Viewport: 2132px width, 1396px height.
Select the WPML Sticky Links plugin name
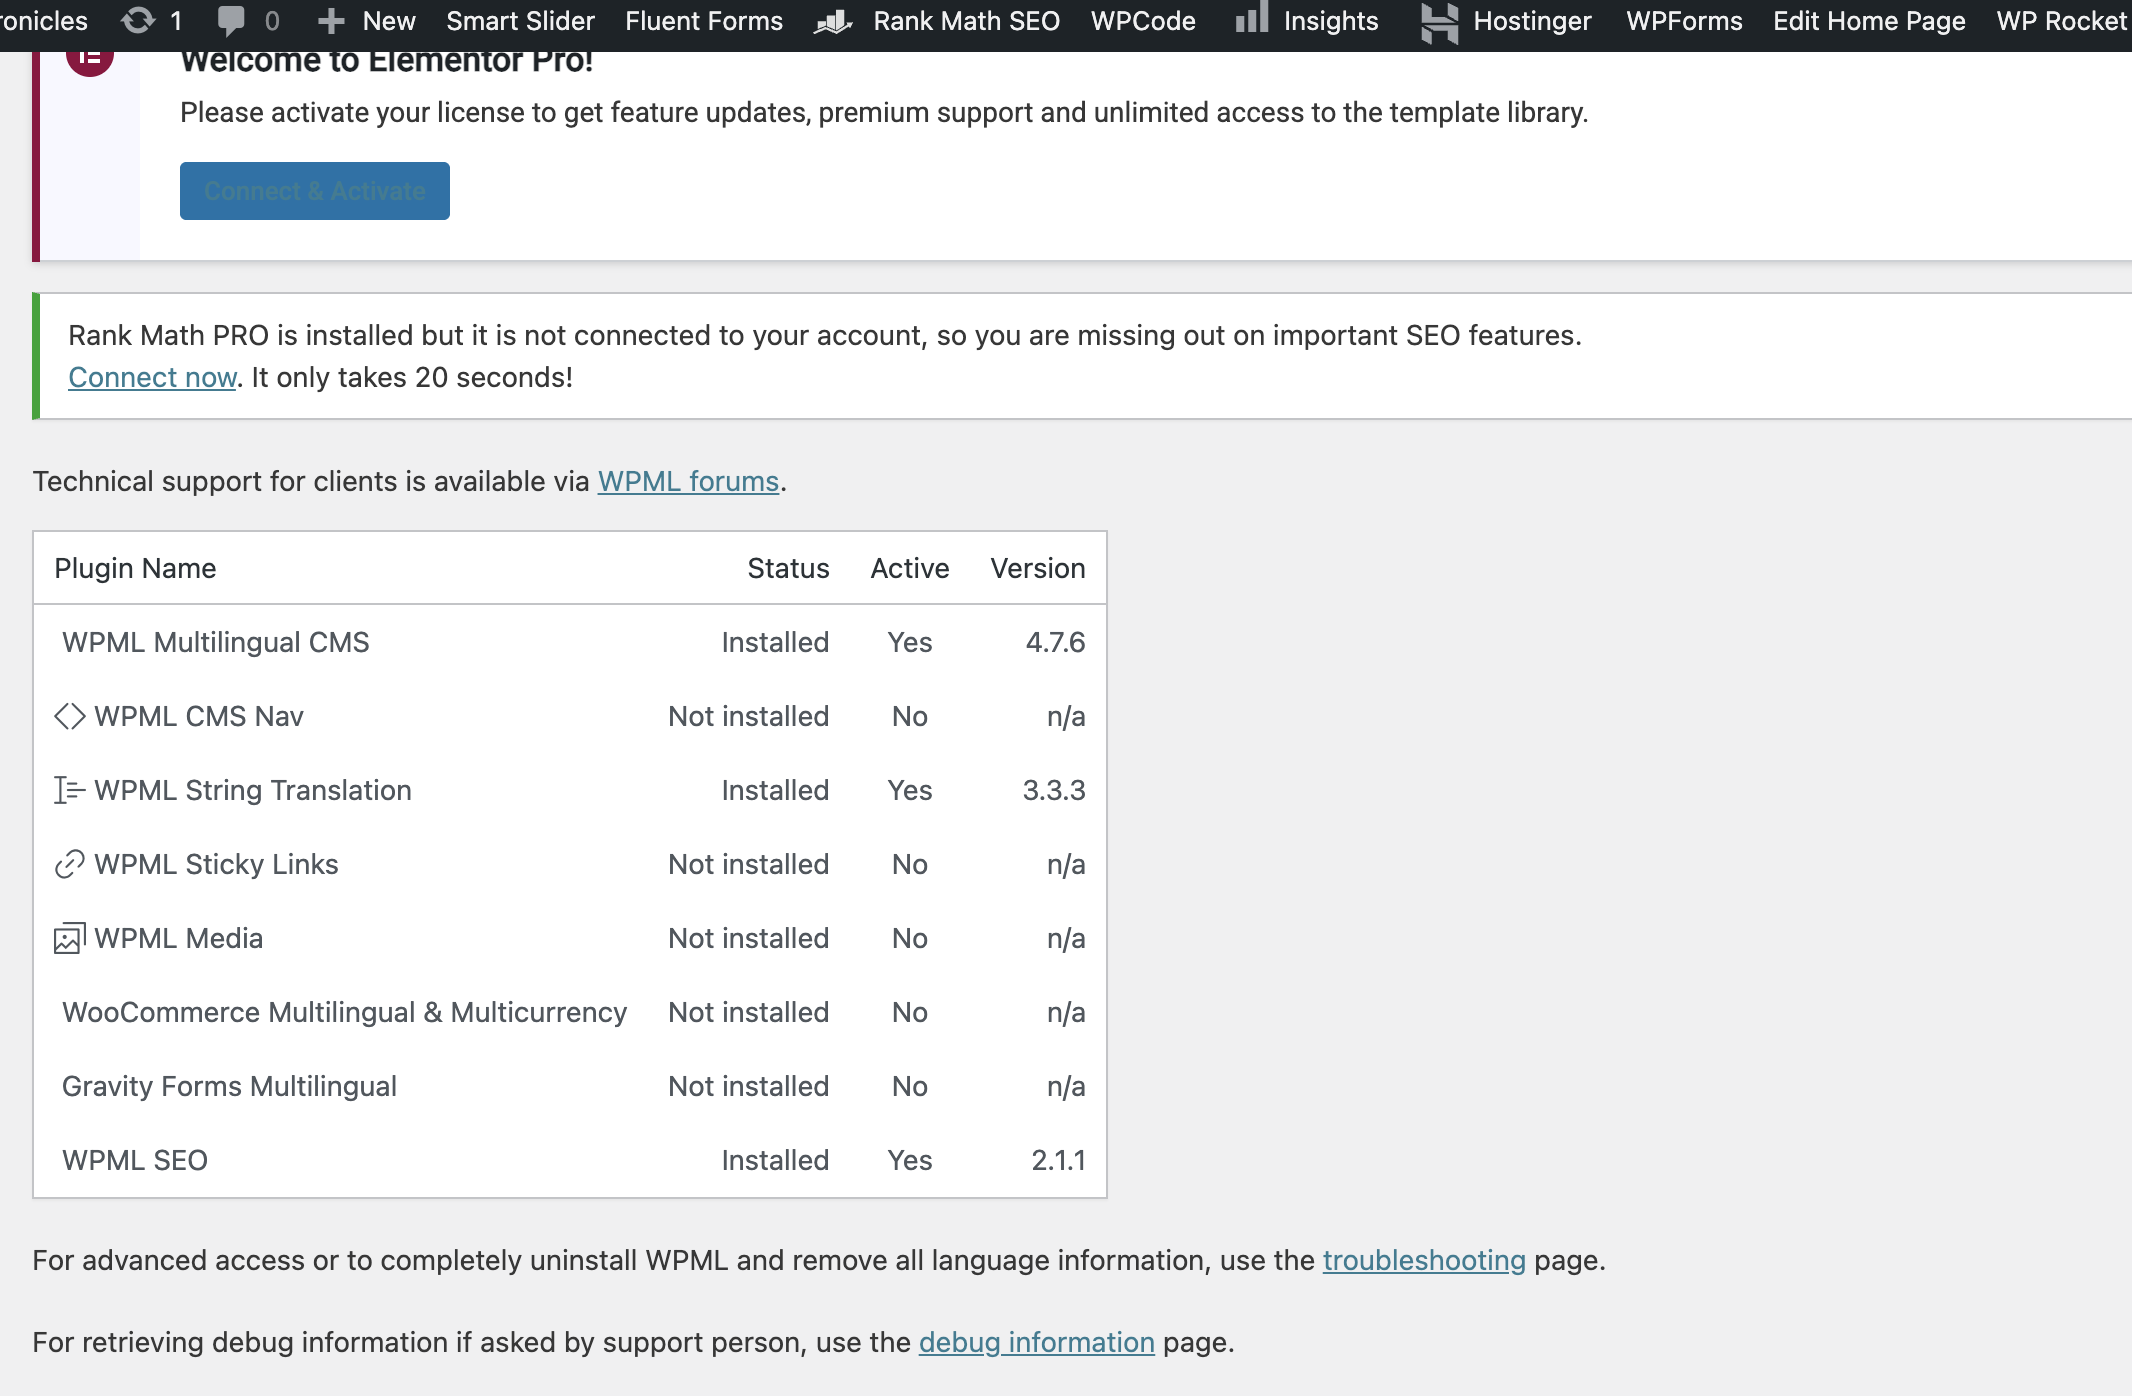(216, 864)
